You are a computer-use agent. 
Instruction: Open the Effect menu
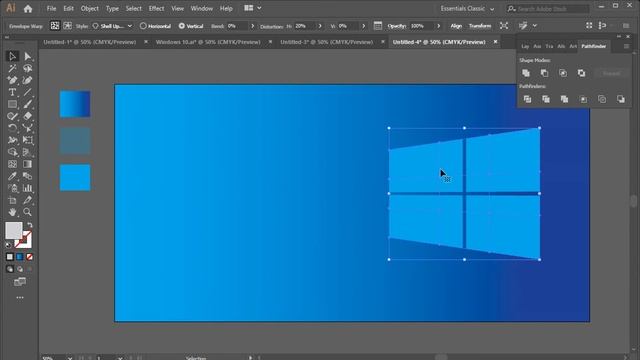[x=156, y=9]
